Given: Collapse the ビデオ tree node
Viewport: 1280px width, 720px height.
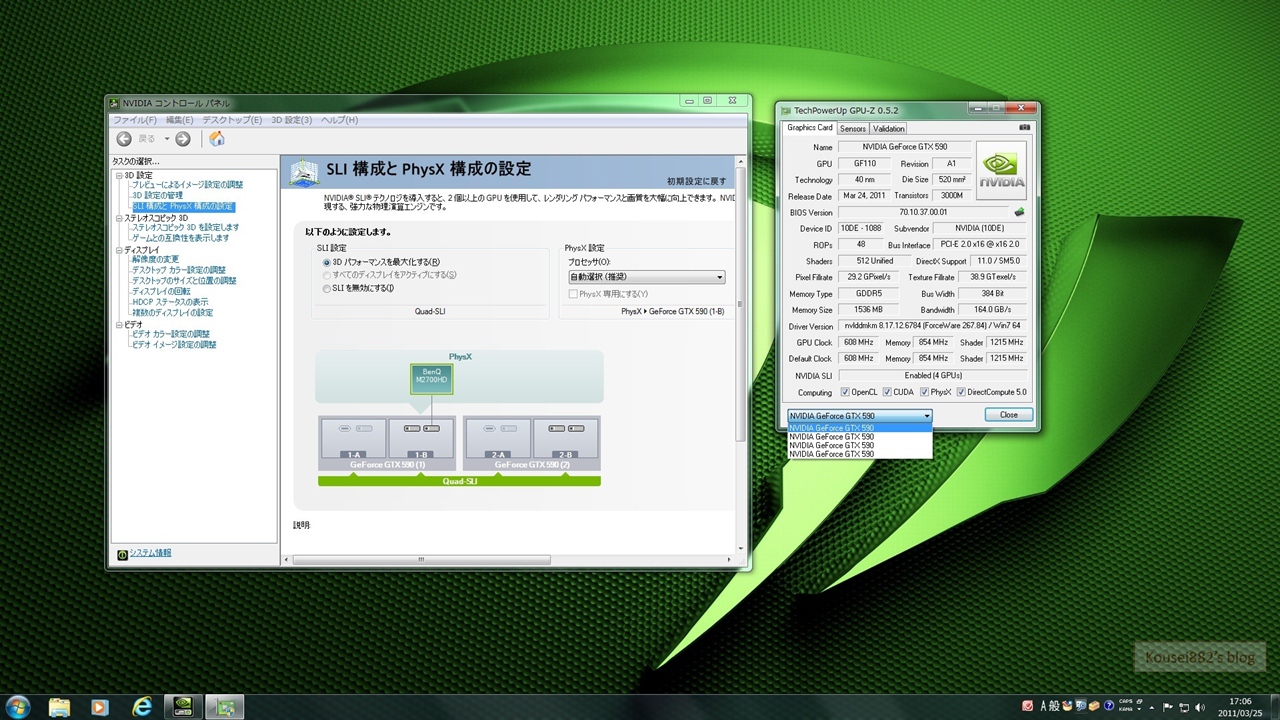Looking at the screenshot, I should [118, 324].
